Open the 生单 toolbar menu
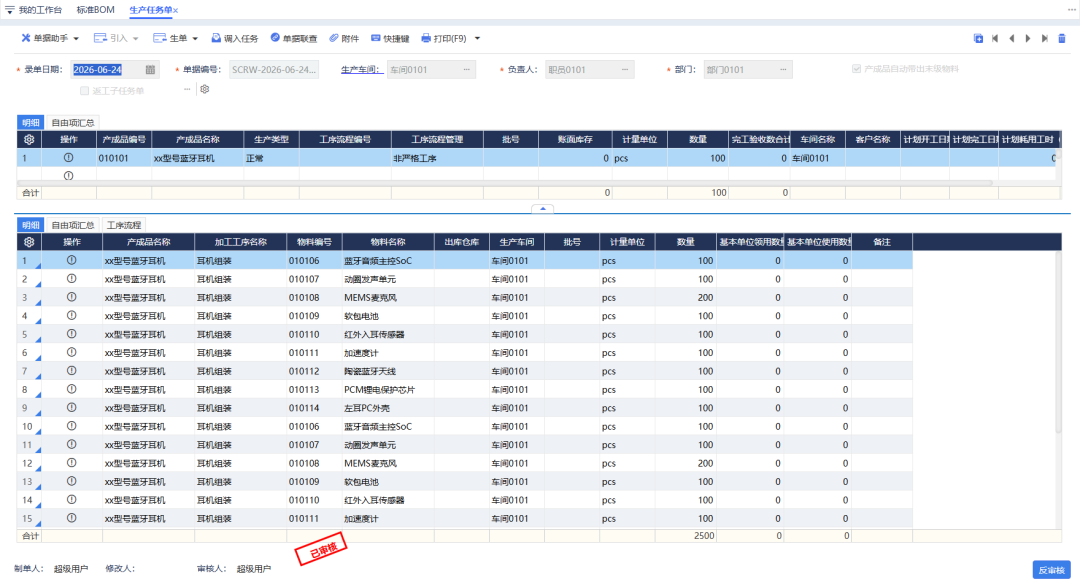Screen dimensions: 1080x585 pos(176,39)
